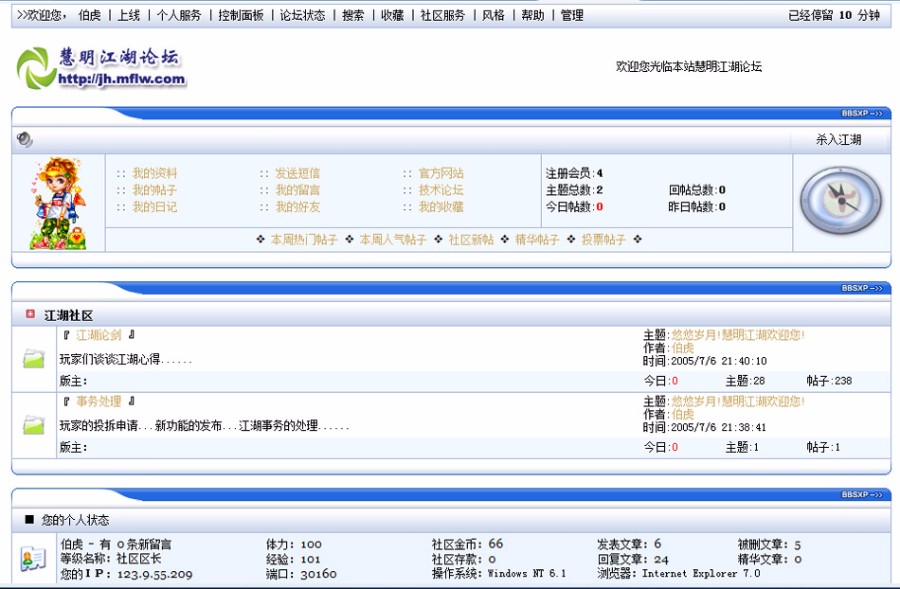Image resolution: width=900 pixels, height=589 pixels.
Task: Click the 杀入江湖 link
Action: [x=839, y=140]
